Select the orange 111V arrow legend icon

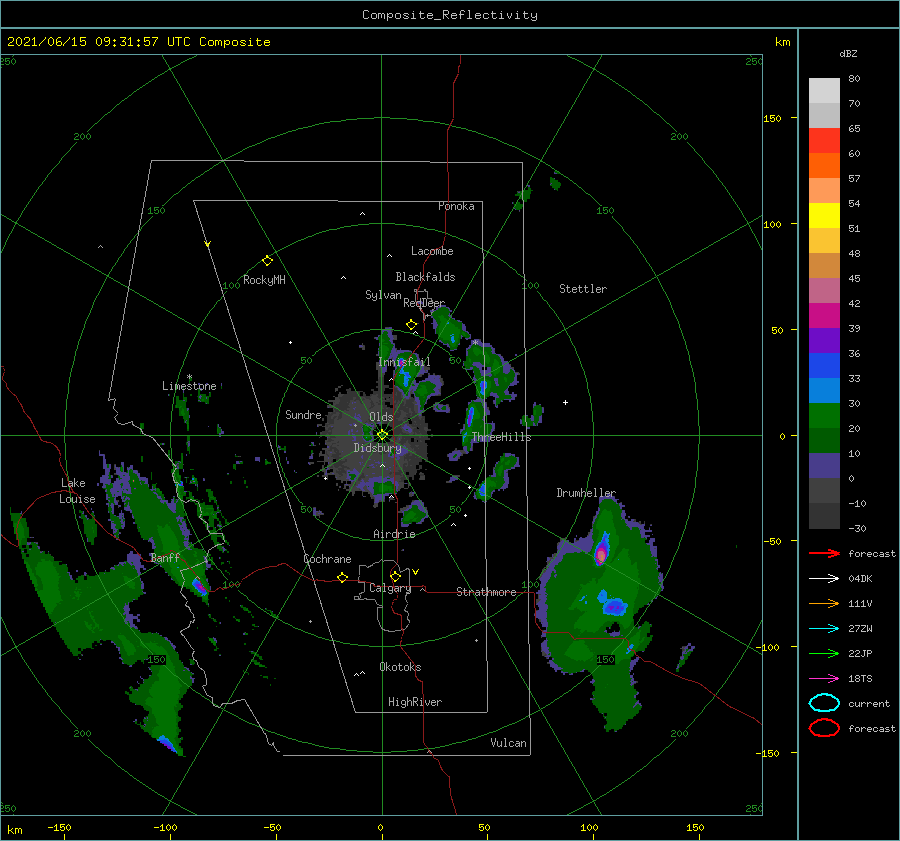(x=824, y=603)
